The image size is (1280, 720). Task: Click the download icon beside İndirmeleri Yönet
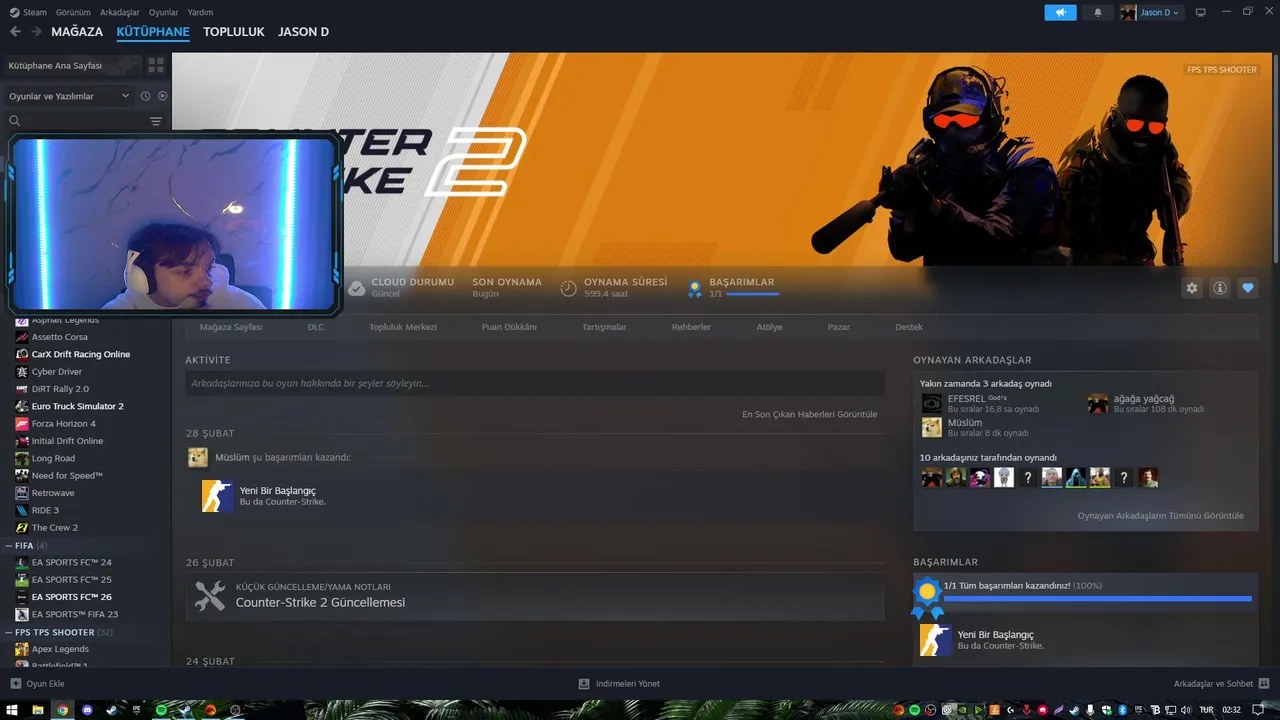pyautogui.click(x=584, y=684)
